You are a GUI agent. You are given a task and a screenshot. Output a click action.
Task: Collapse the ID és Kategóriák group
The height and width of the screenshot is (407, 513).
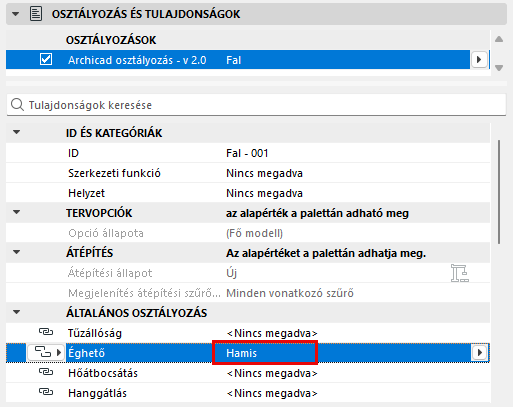point(16,132)
